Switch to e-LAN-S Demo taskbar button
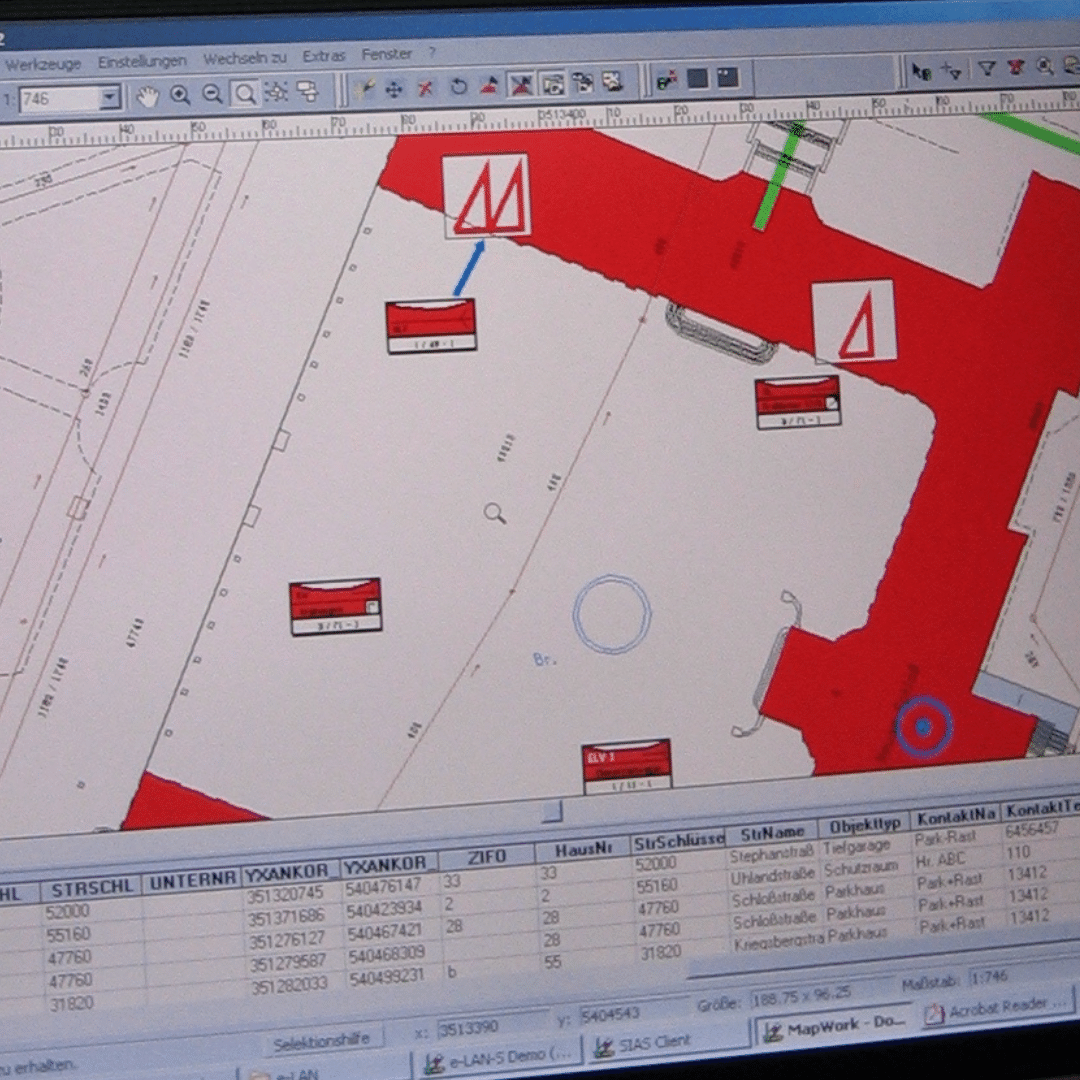The height and width of the screenshot is (1080, 1080). coord(499,1059)
